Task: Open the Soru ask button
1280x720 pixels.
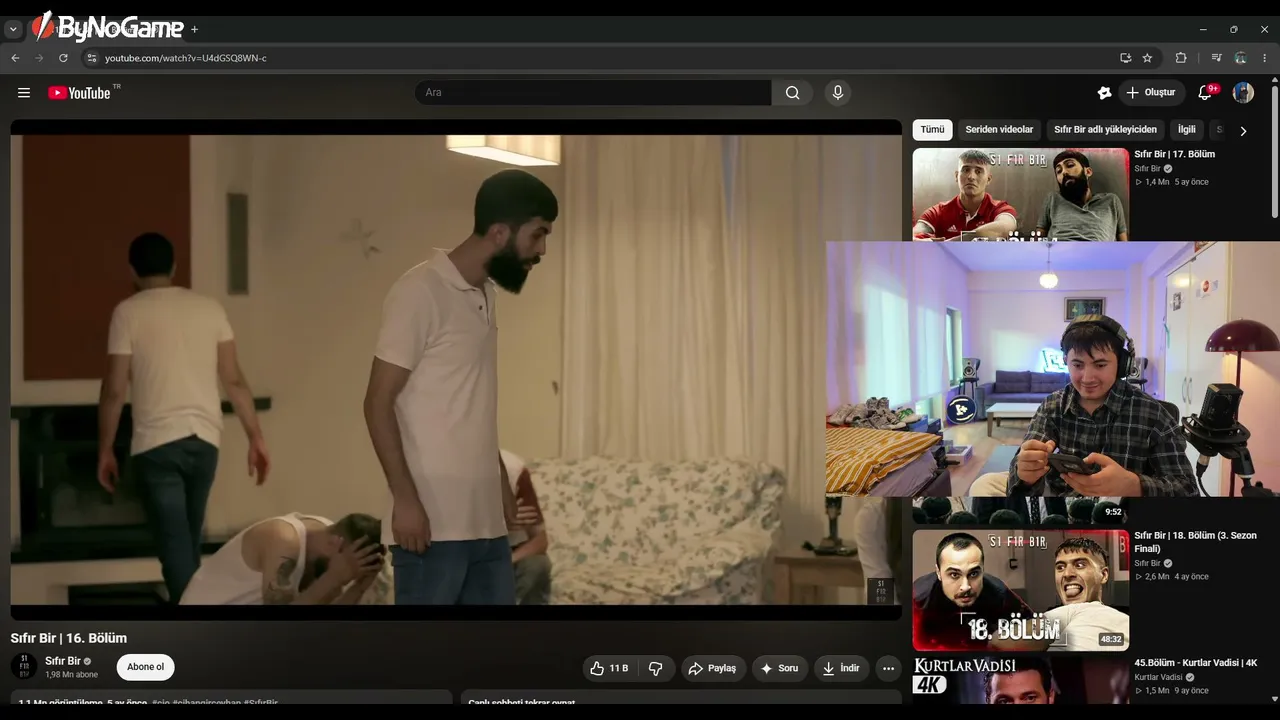Action: (x=779, y=668)
